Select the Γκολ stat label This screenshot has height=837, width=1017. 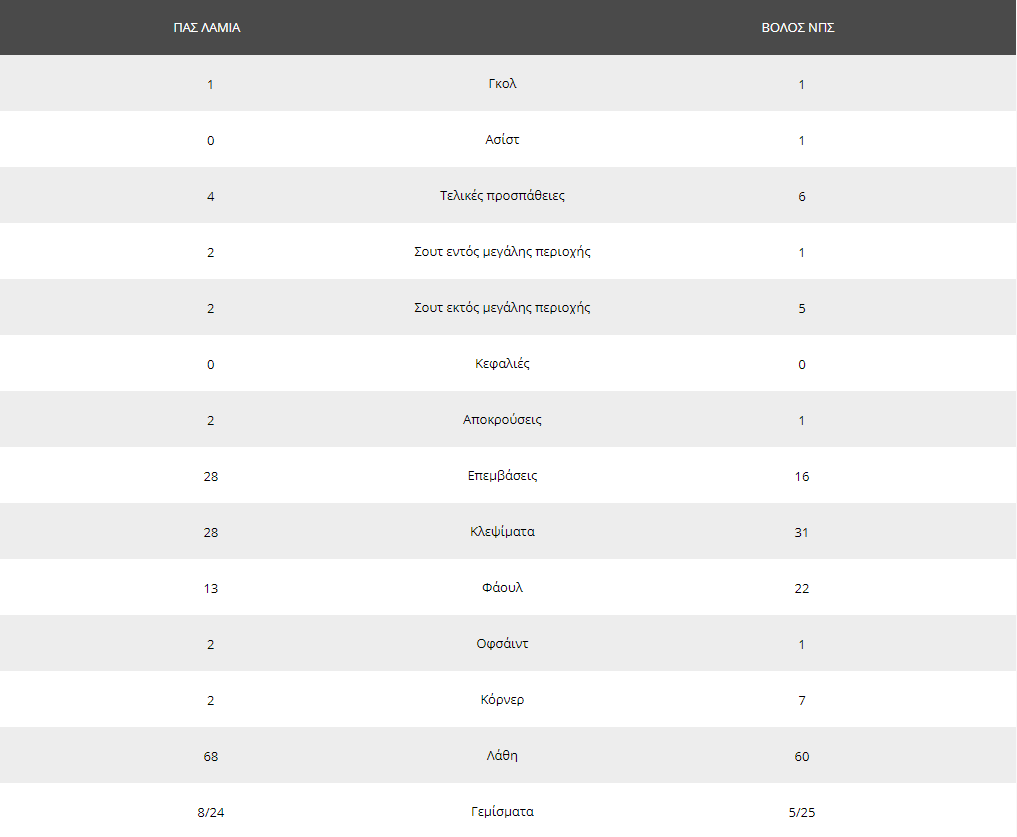(x=502, y=84)
